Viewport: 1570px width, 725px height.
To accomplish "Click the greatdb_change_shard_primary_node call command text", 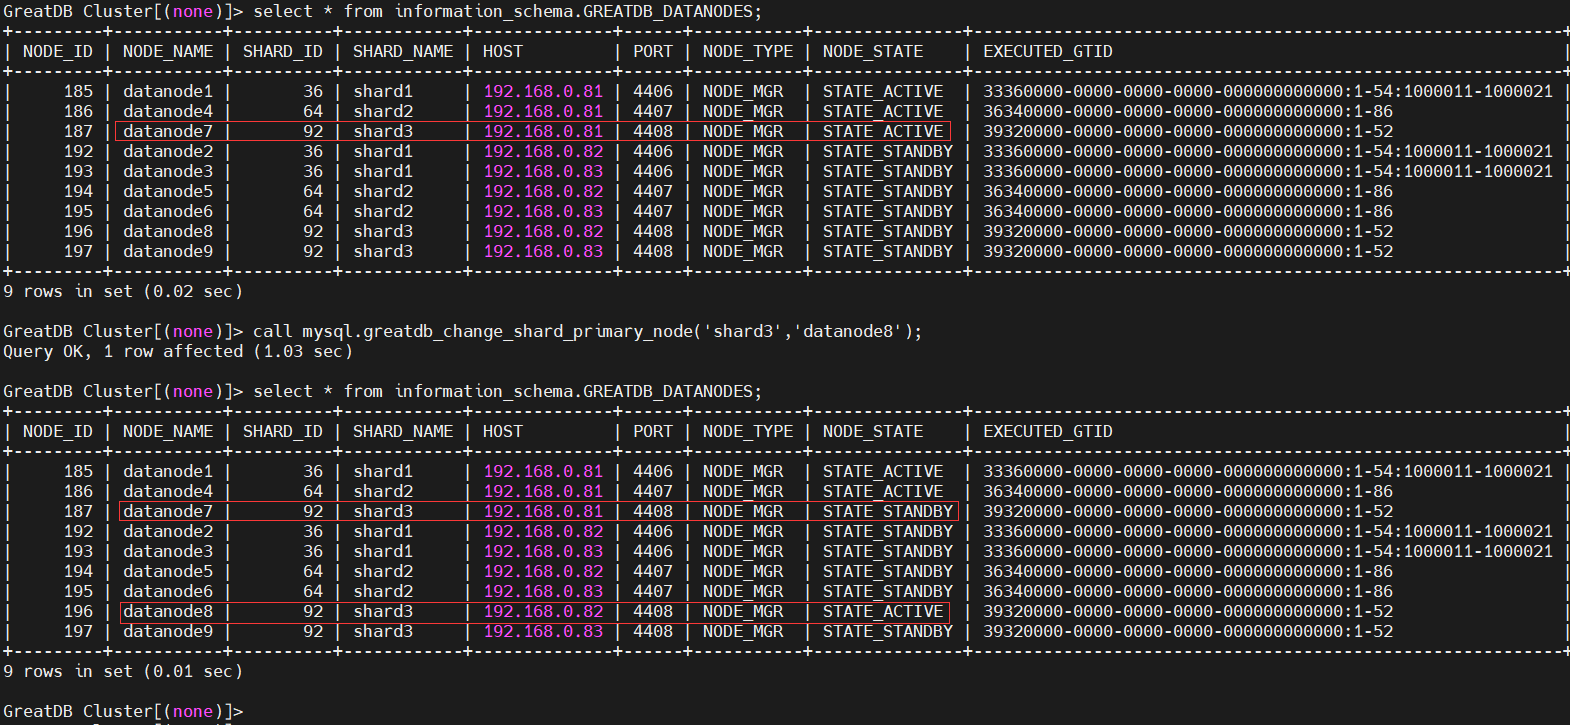I will coord(588,331).
